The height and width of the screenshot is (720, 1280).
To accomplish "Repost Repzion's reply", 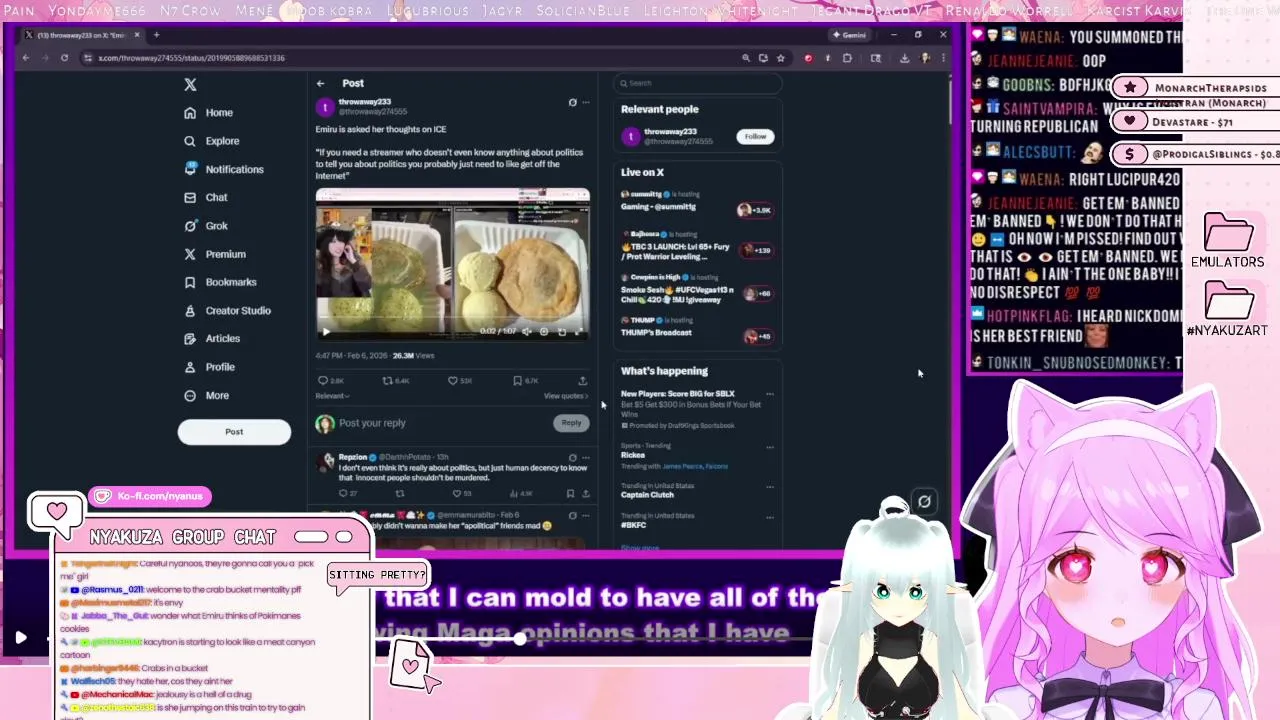I will [399, 493].
